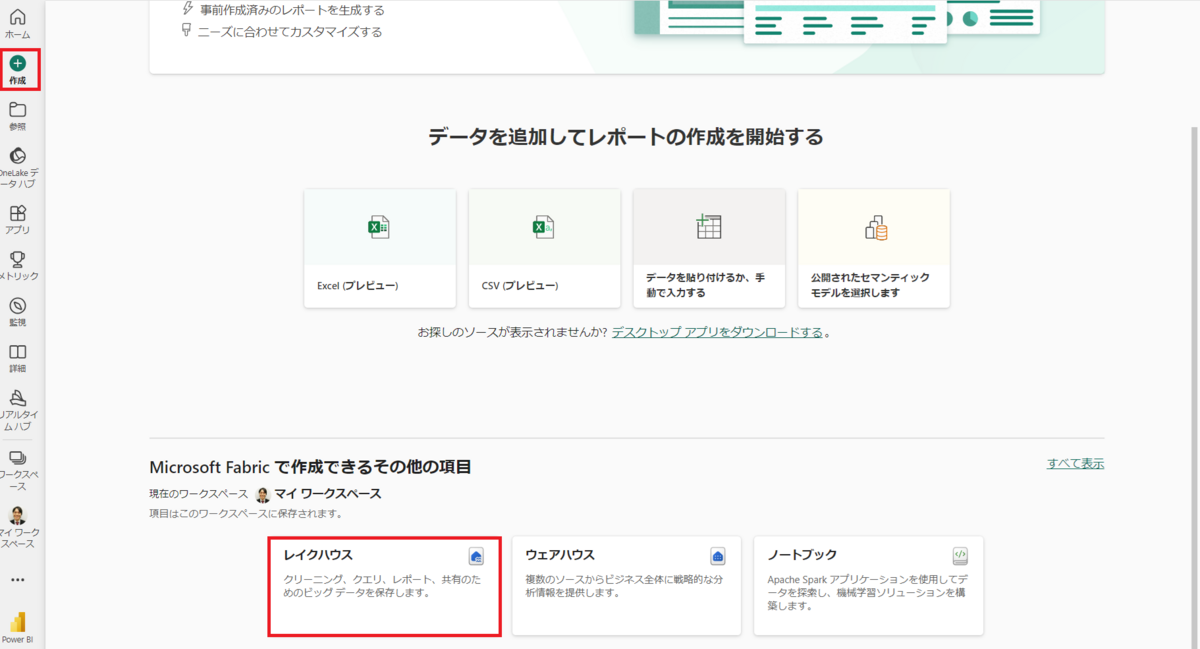Click the Excel file icon in the Excel (プレビュー) card

click(x=379, y=228)
